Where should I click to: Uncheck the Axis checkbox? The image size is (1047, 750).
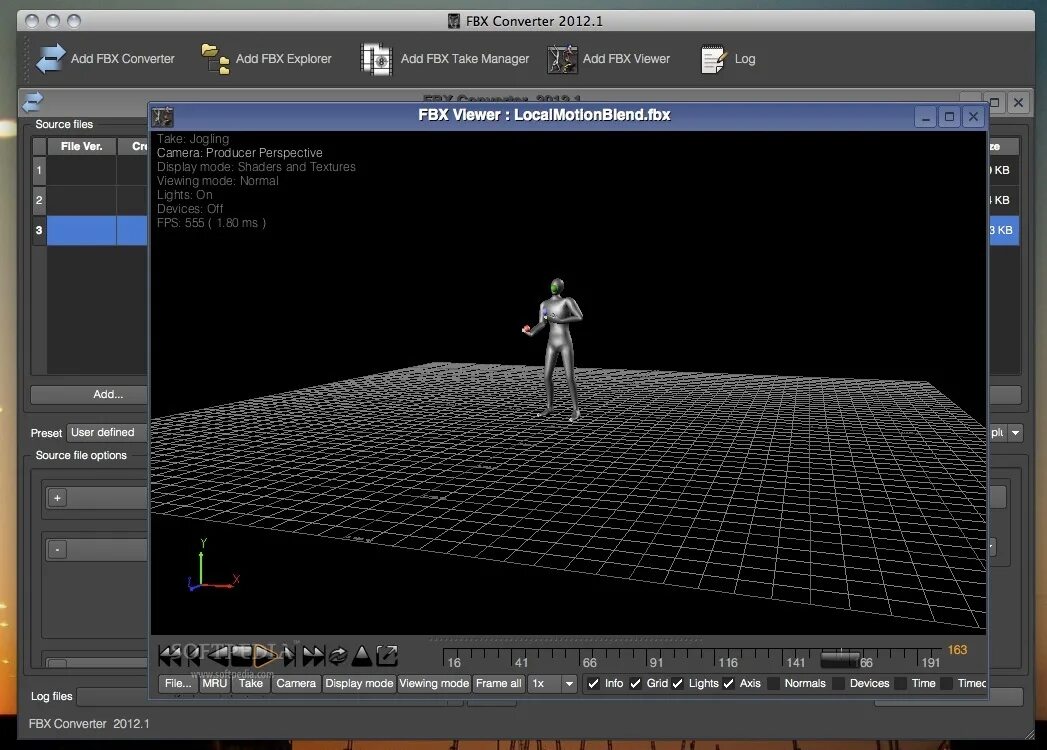(728, 683)
